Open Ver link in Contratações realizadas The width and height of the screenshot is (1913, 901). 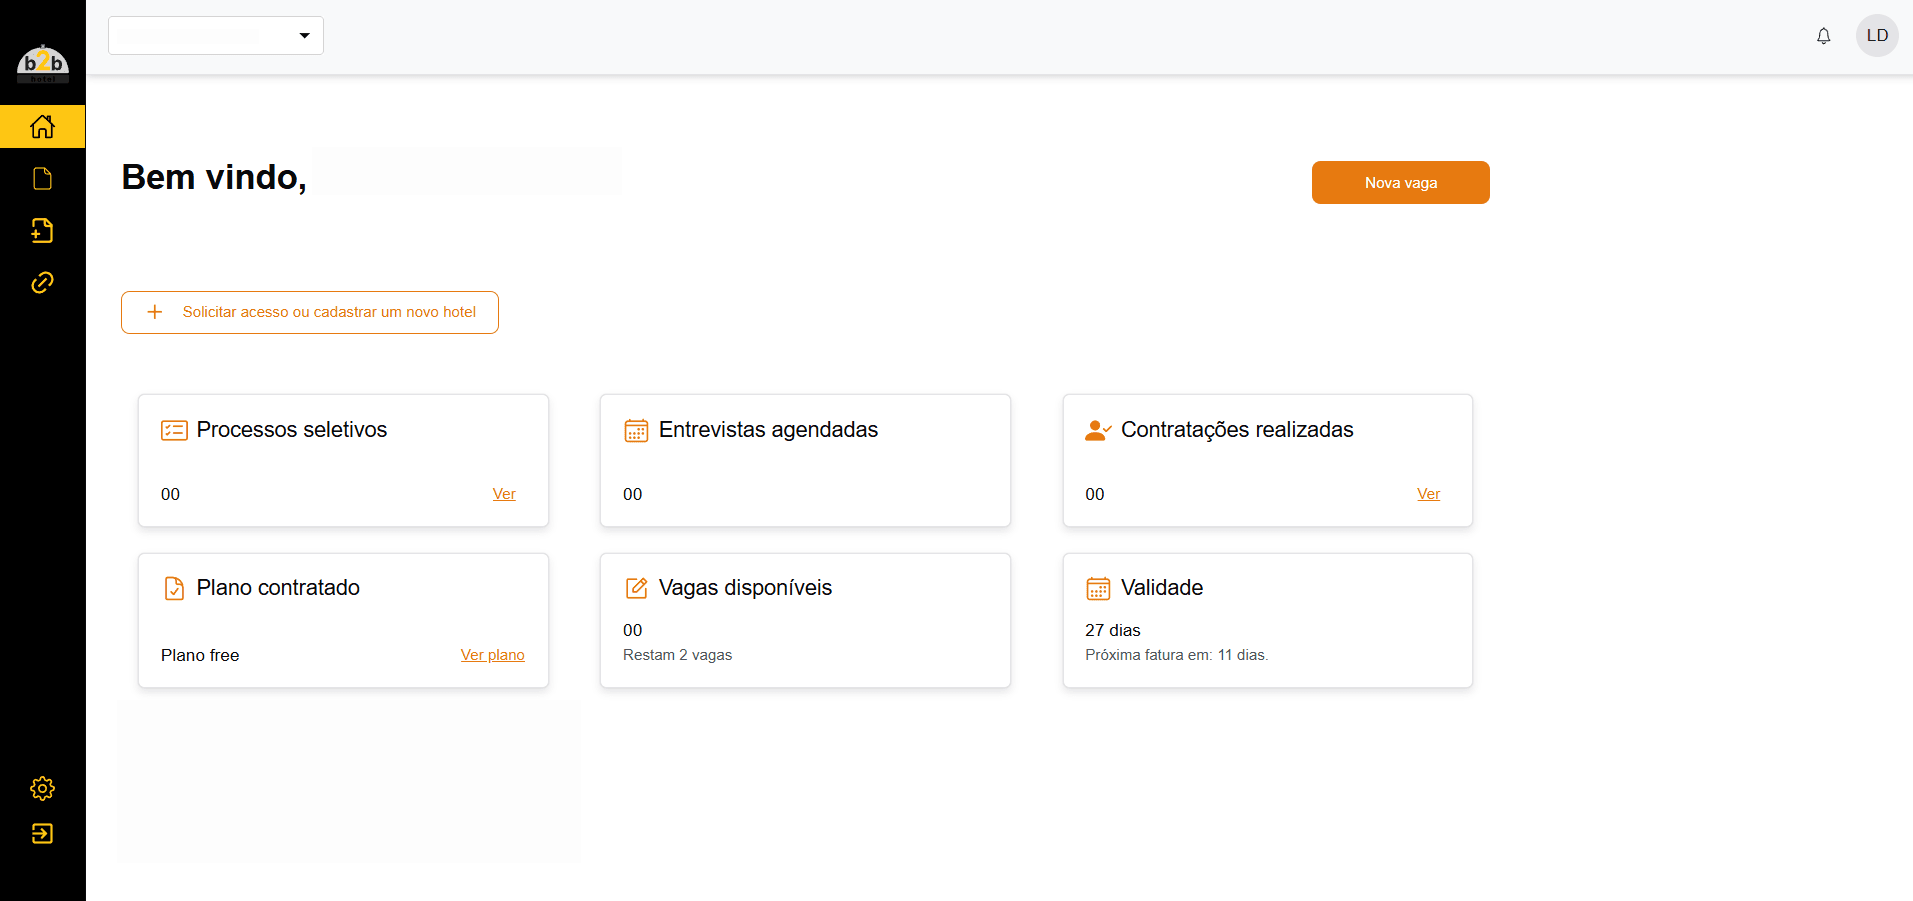1428,494
